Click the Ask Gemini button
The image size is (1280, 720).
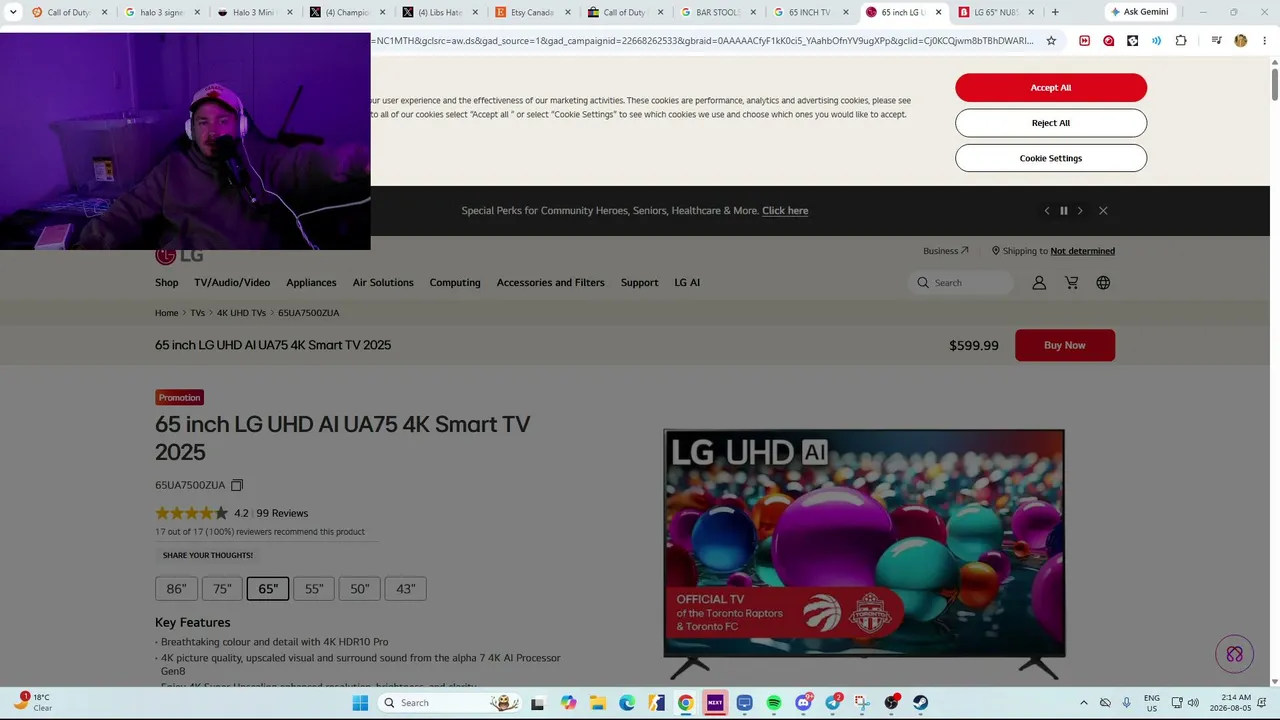coord(1140,12)
